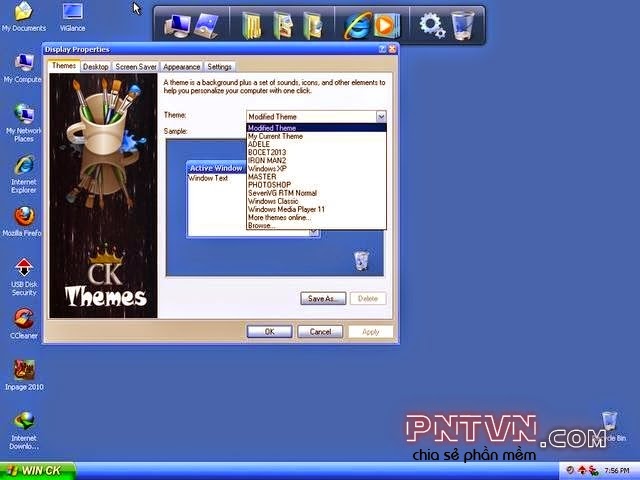Viewport: 640px width, 480px height.
Task: Open the Appearance tab
Action: (x=182, y=67)
